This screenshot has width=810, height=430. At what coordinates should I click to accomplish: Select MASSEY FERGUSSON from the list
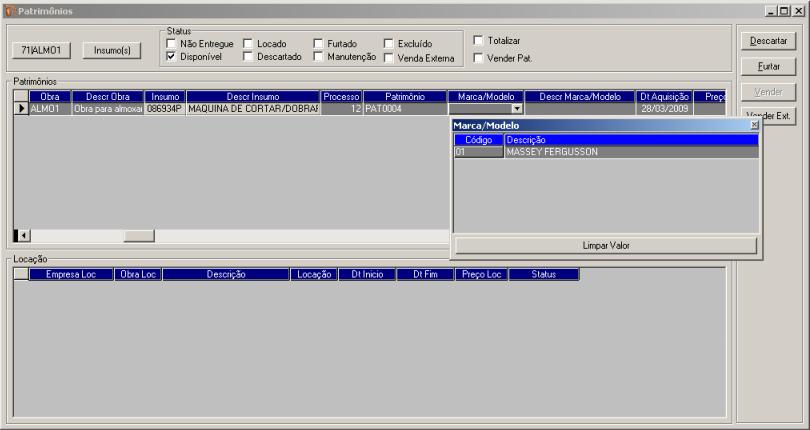coord(551,153)
